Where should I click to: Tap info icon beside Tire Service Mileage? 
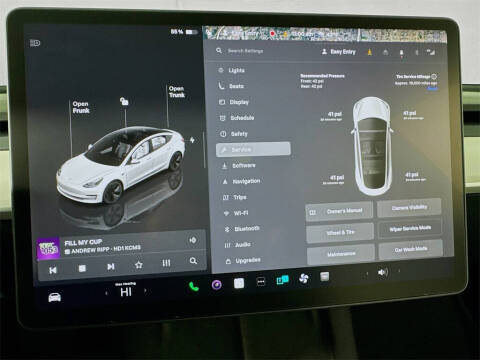[434, 76]
